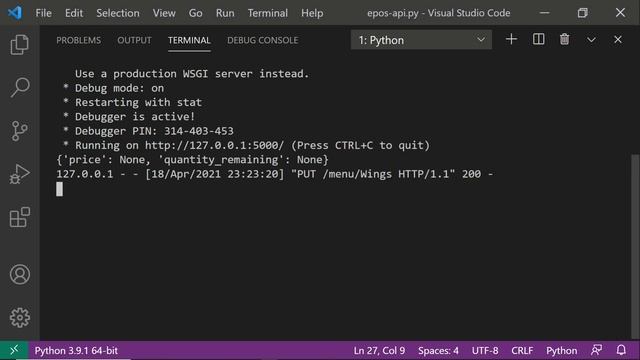
Task: Open the Help menu
Action: [312, 13]
